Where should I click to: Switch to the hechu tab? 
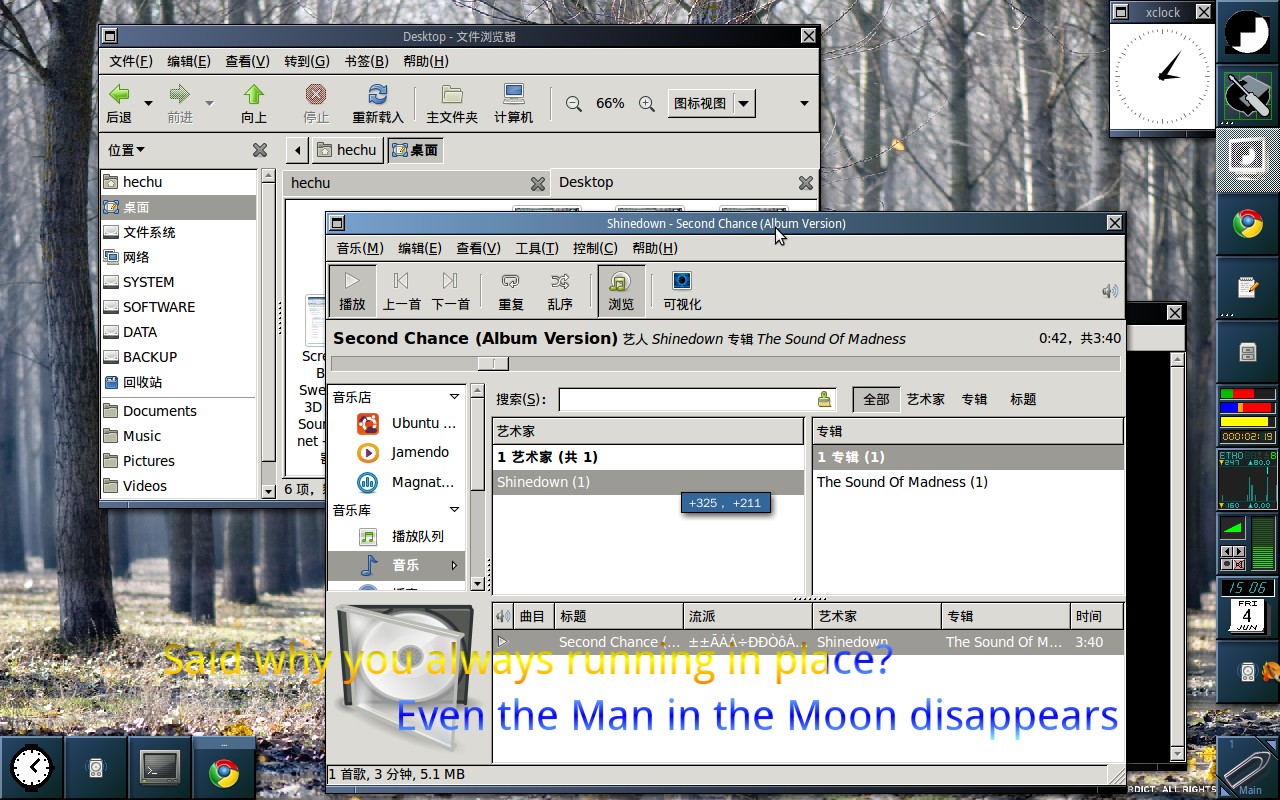pyautogui.click(x=417, y=183)
